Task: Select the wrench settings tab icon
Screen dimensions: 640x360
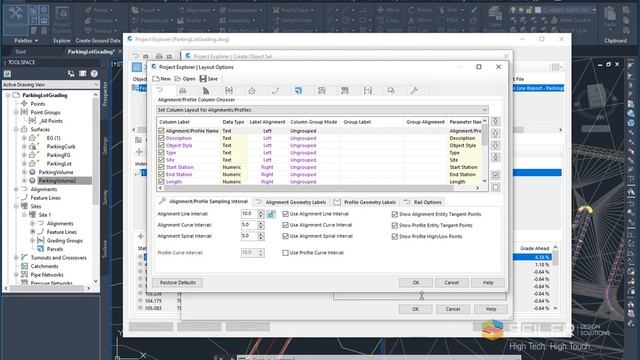Action: pos(414,91)
